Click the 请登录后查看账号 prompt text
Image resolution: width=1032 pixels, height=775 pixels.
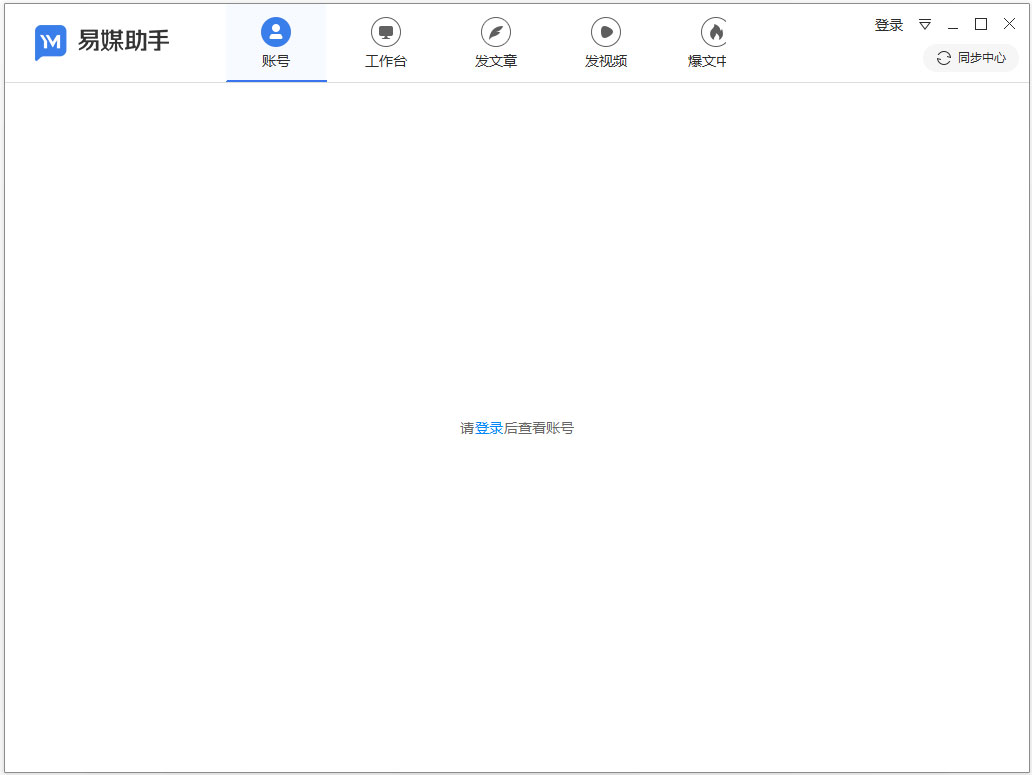[x=516, y=428]
